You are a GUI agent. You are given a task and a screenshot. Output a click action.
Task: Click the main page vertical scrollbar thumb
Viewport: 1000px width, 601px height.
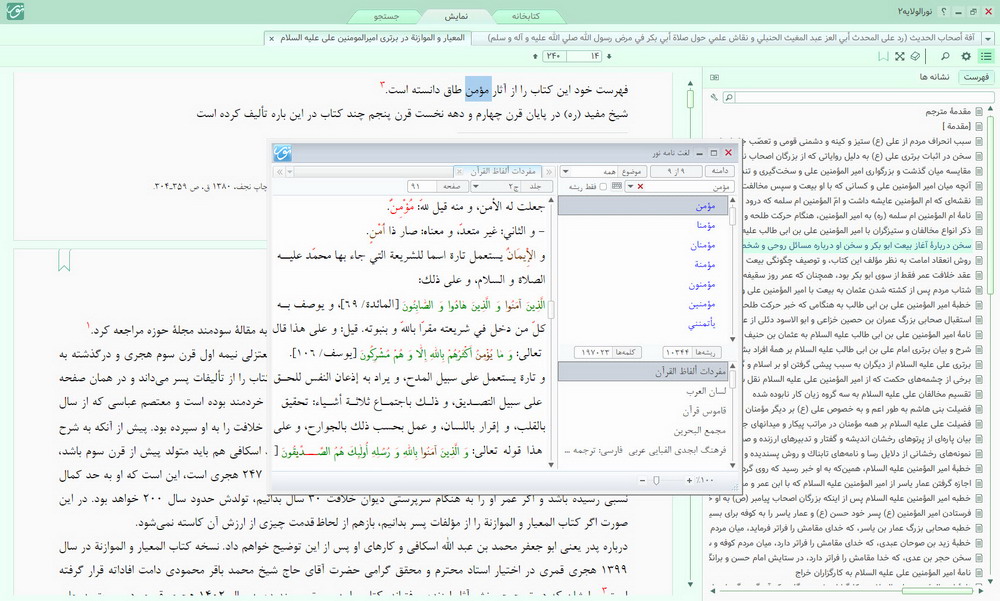point(690,99)
